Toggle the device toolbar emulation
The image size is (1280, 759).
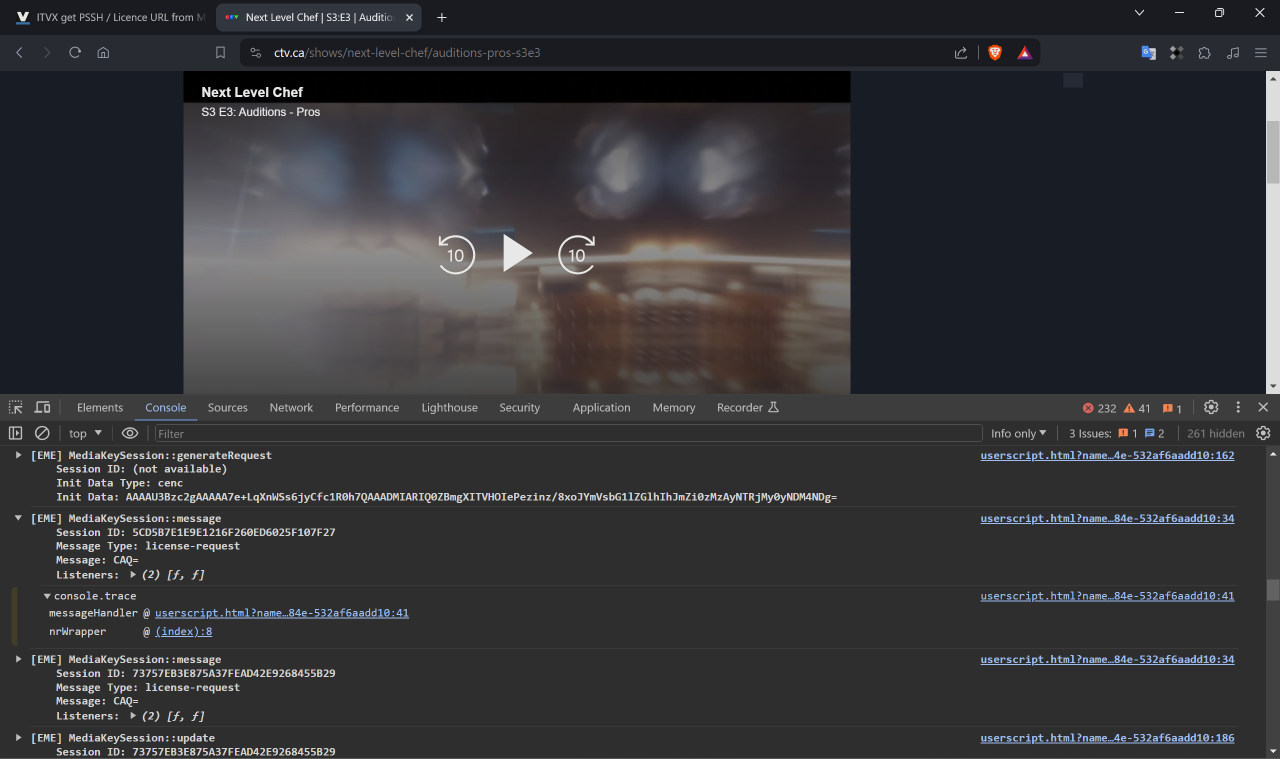click(x=43, y=407)
